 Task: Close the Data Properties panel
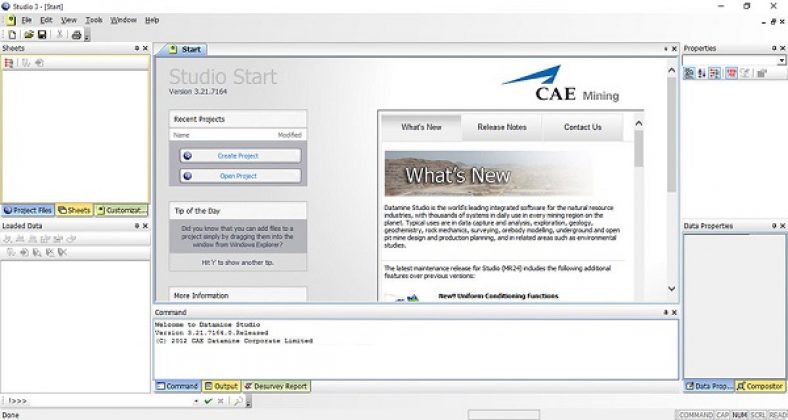point(782,226)
